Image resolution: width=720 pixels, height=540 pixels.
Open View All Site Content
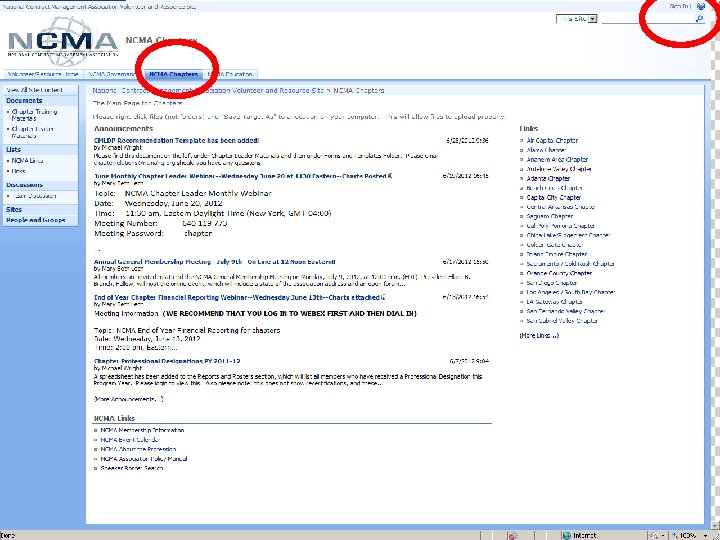pos(34,90)
